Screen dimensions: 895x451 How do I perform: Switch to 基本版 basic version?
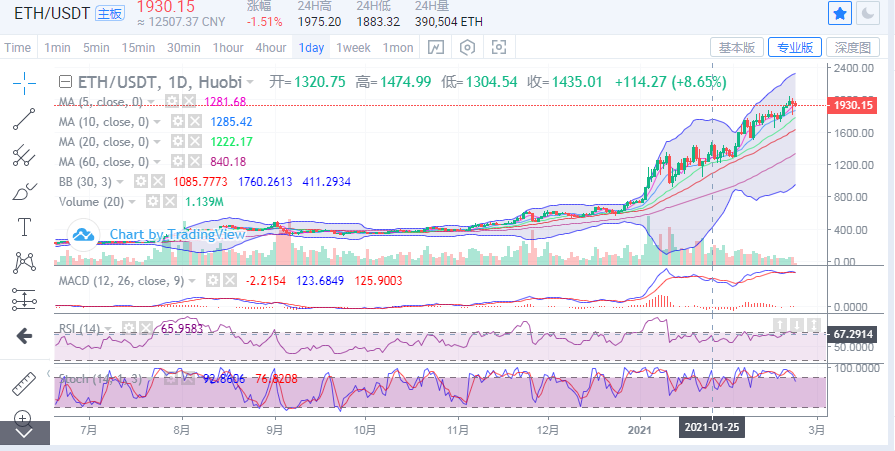click(x=737, y=47)
